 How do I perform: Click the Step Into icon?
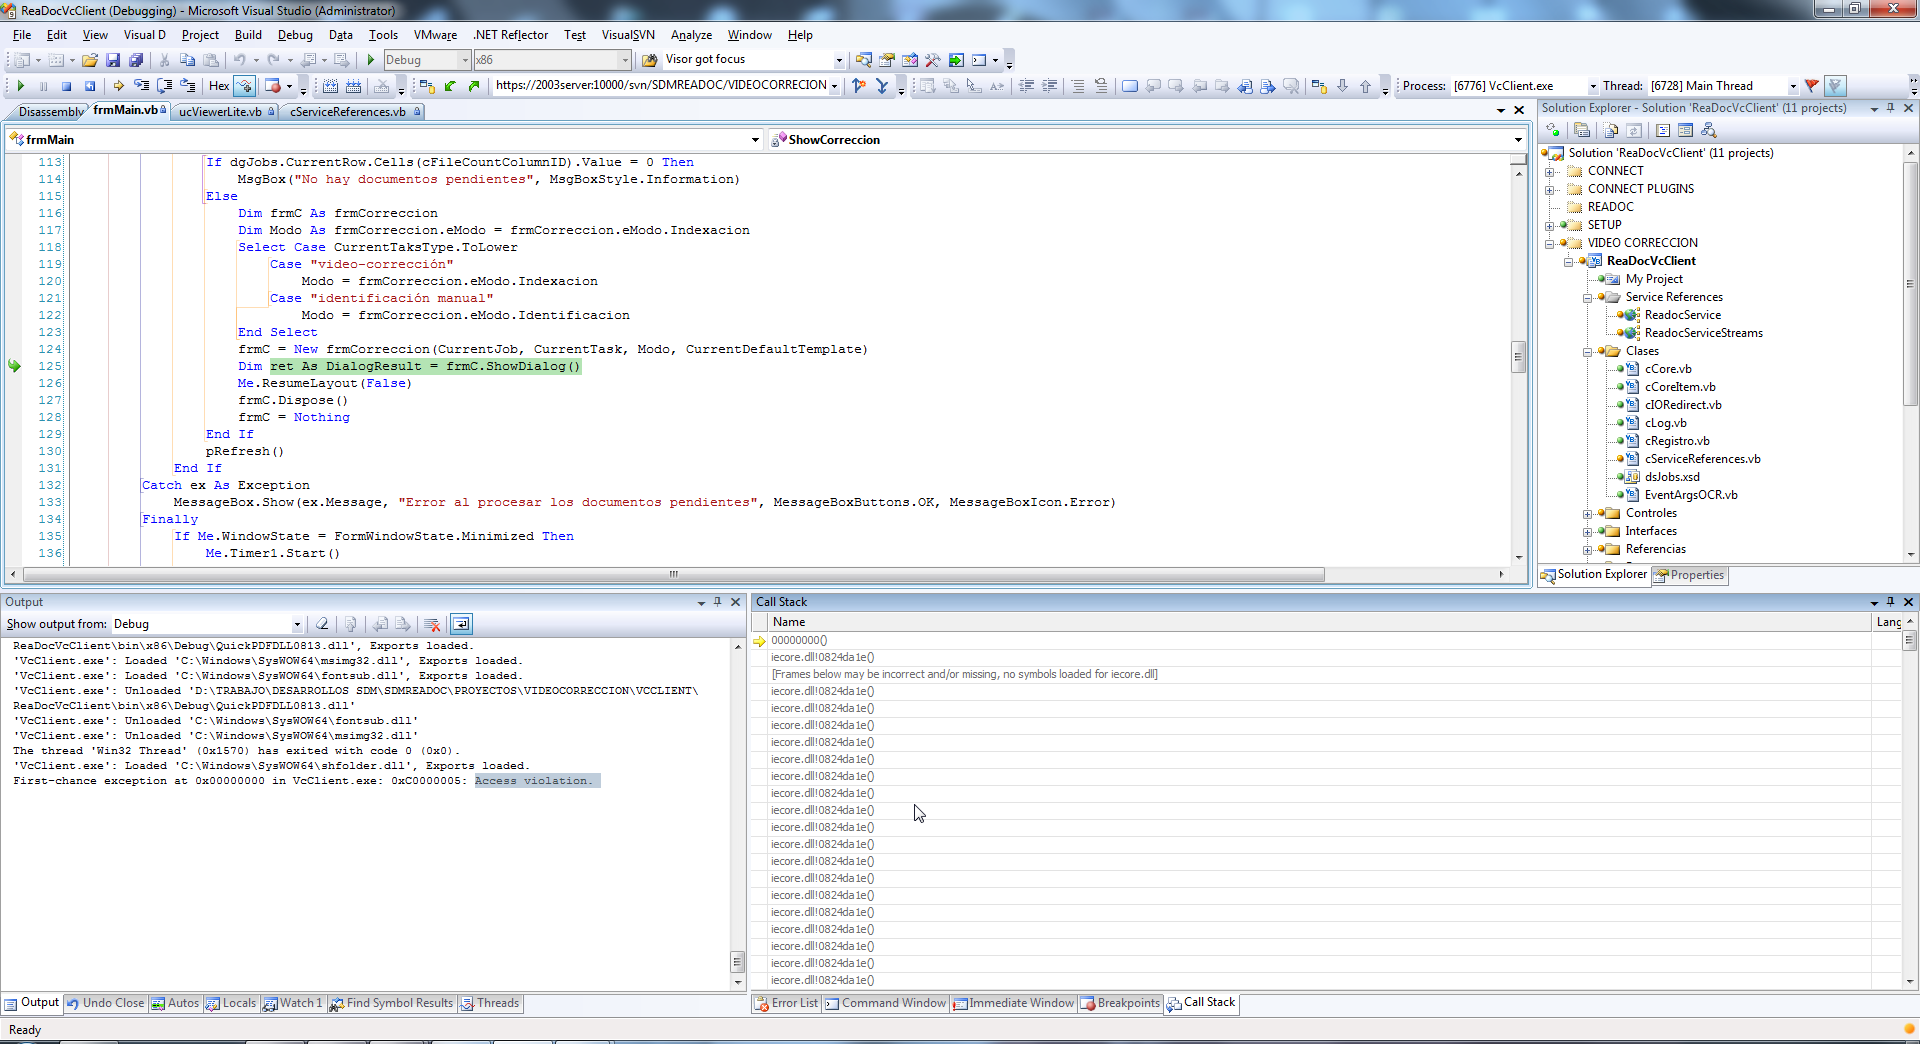tap(141, 86)
